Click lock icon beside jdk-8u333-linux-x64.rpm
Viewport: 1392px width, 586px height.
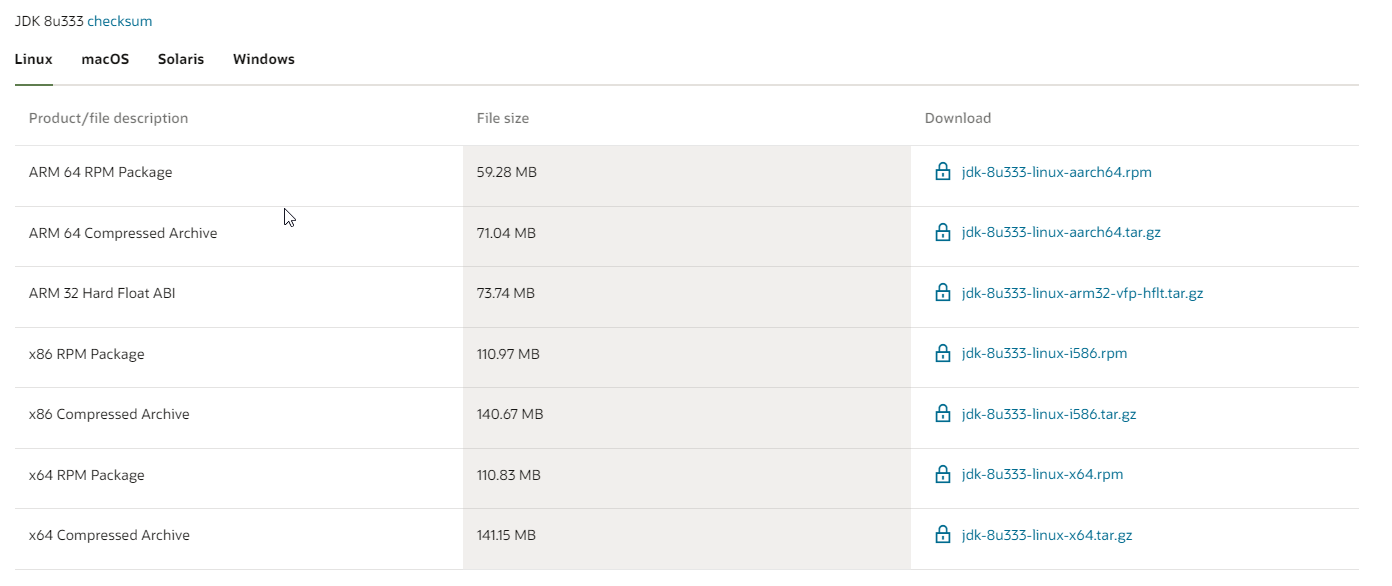coord(942,474)
